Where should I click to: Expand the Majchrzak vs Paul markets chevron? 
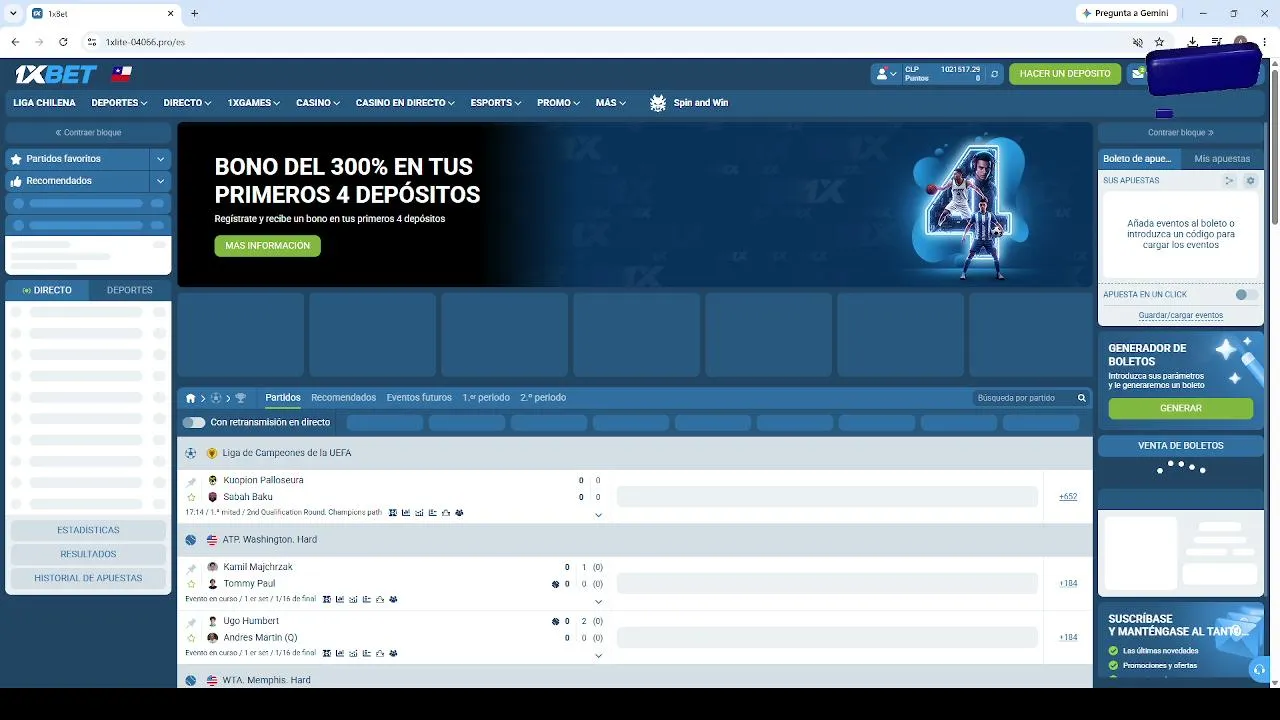click(x=598, y=601)
